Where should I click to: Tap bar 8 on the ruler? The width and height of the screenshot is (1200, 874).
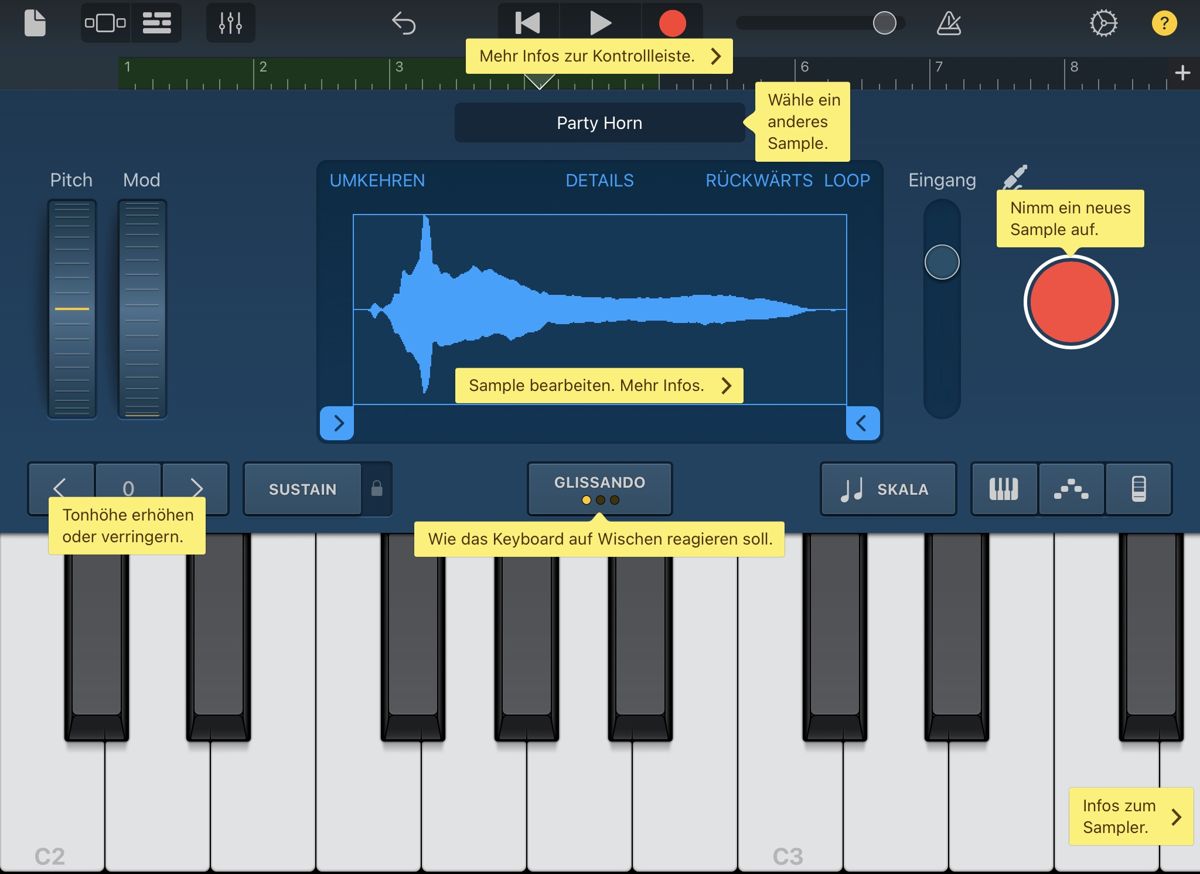pyautogui.click(x=1074, y=67)
